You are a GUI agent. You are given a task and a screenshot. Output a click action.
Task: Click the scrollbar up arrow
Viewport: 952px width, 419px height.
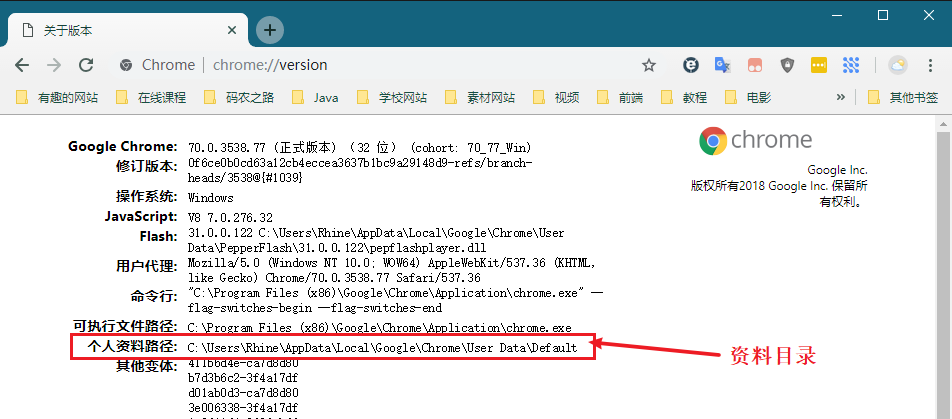(943, 123)
